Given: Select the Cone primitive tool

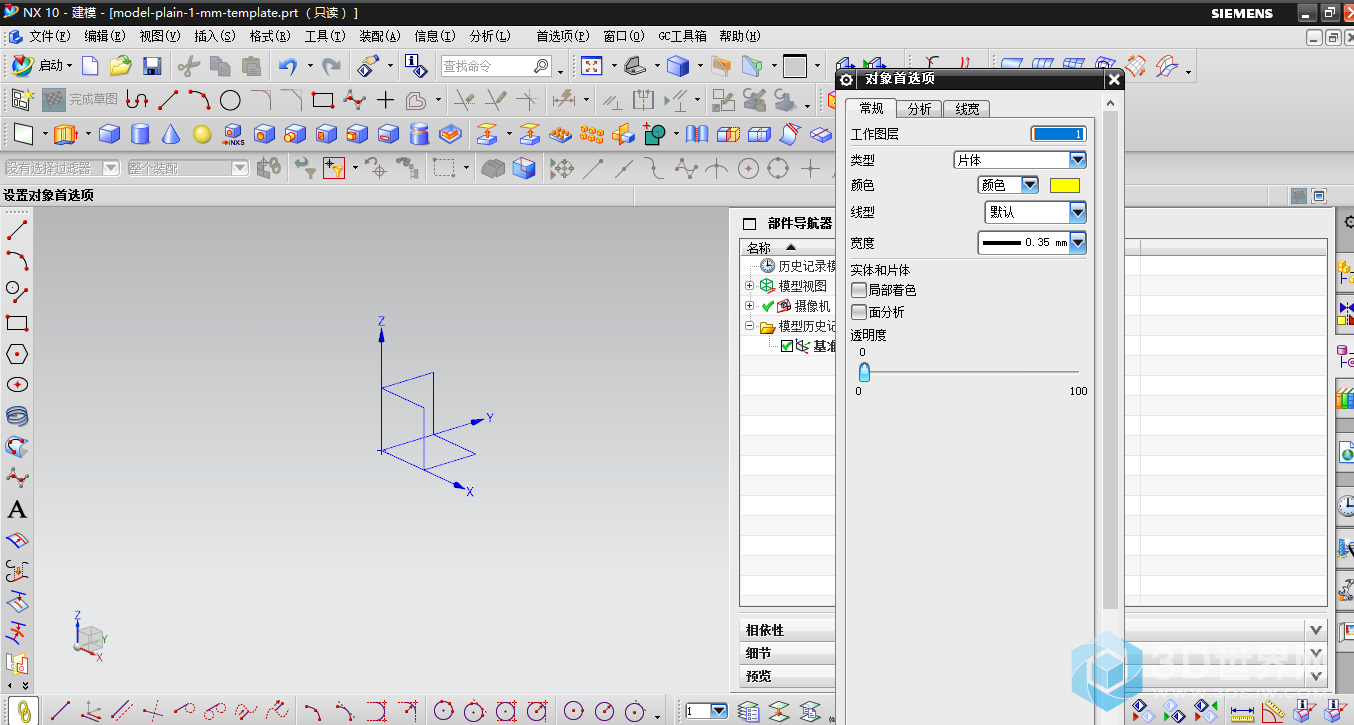Looking at the screenshot, I should (x=171, y=134).
